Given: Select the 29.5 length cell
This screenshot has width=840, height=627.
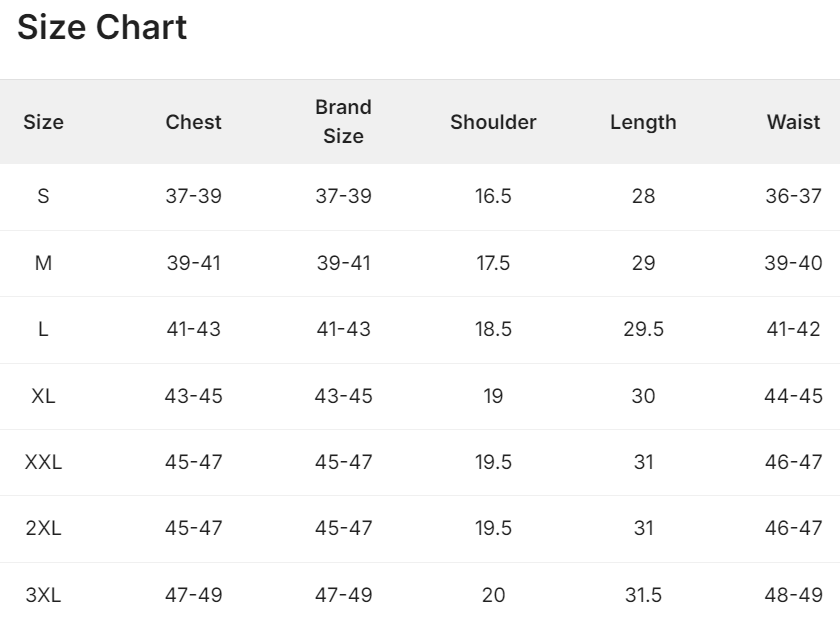Looking at the screenshot, I should click(x=643, y=329).
